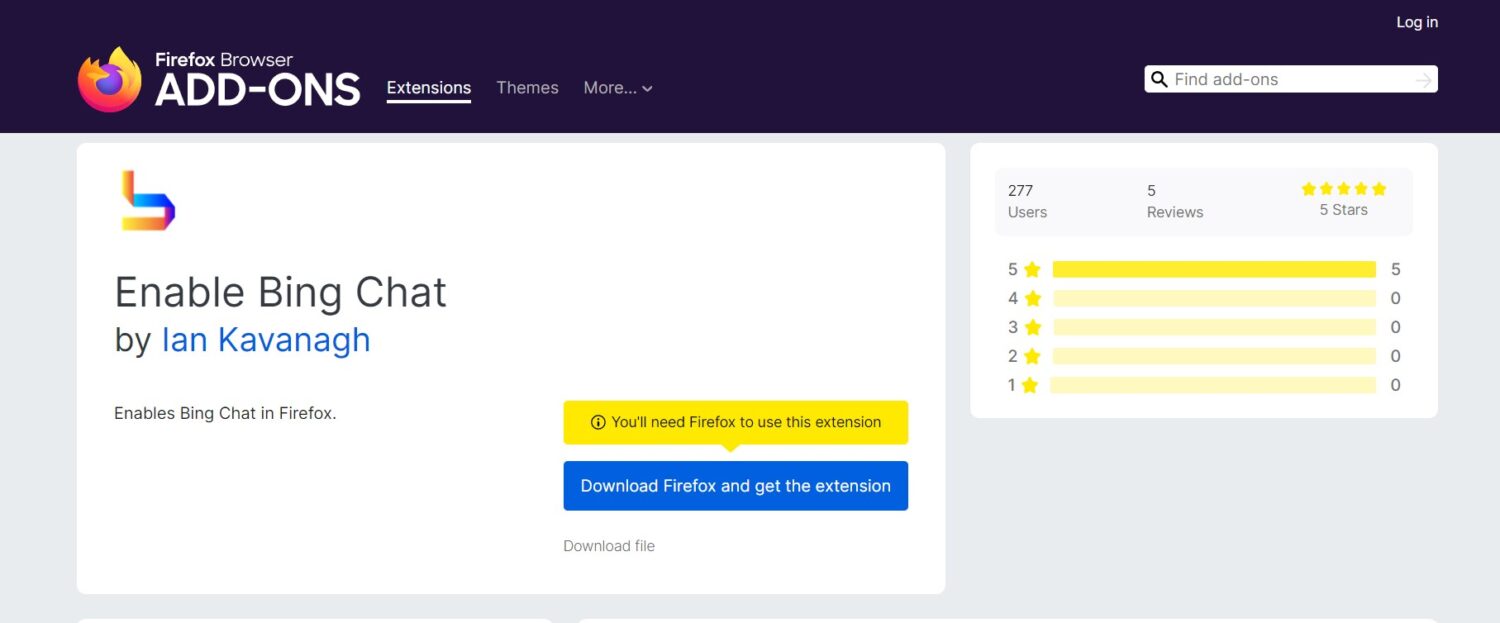Click the 'You'll need Firefox' notice

pos(736,422)
